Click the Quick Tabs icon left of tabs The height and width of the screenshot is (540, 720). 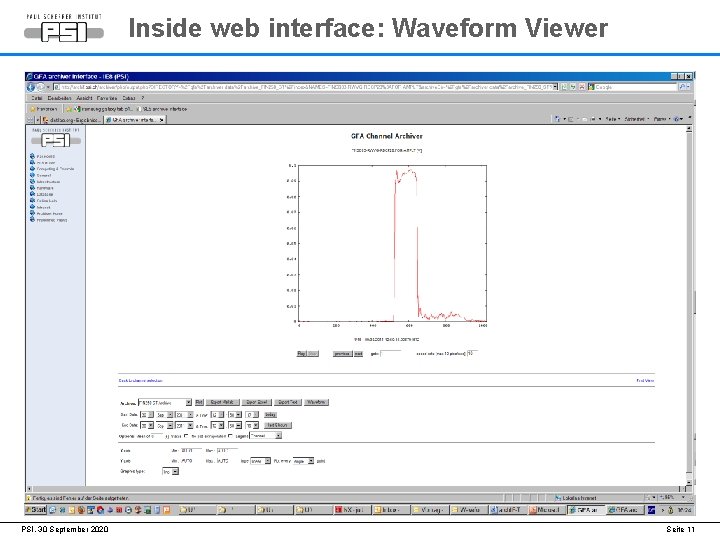[30, 120]
